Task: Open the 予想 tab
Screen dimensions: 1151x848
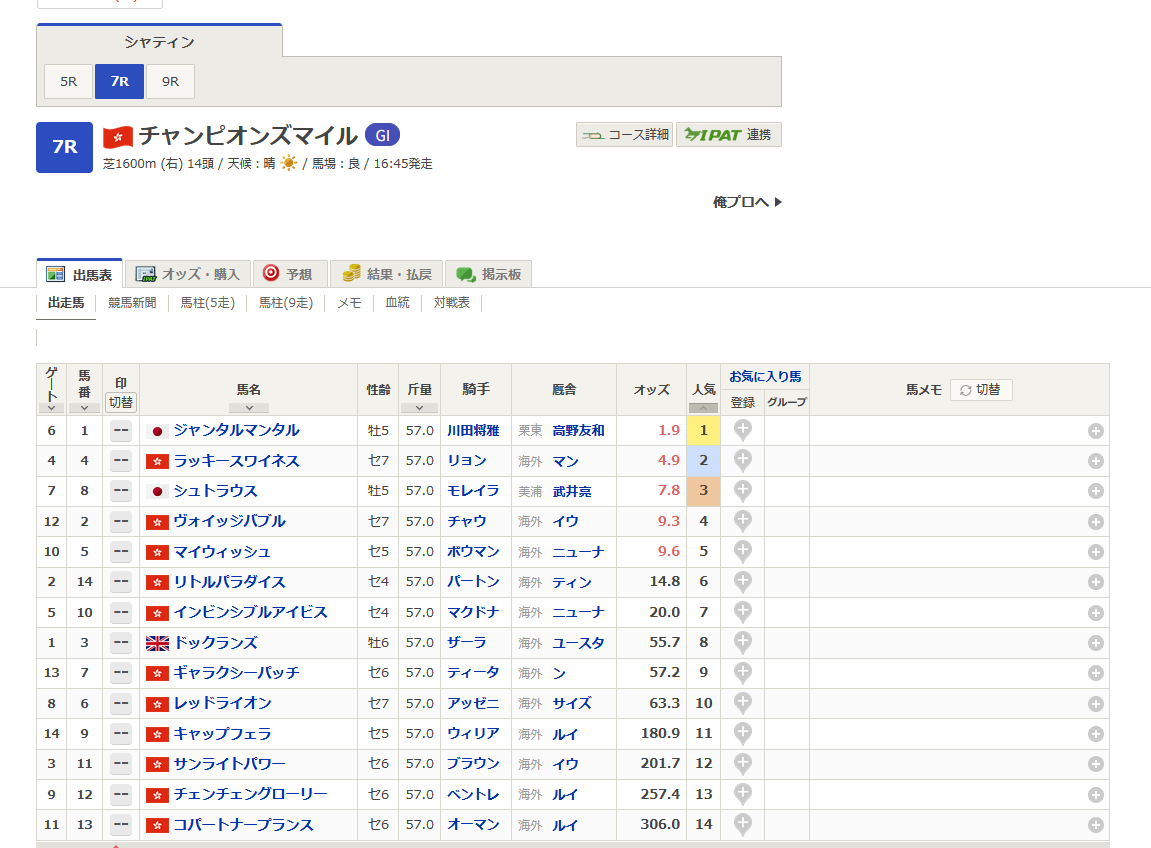Action: [x=289, y=275]
